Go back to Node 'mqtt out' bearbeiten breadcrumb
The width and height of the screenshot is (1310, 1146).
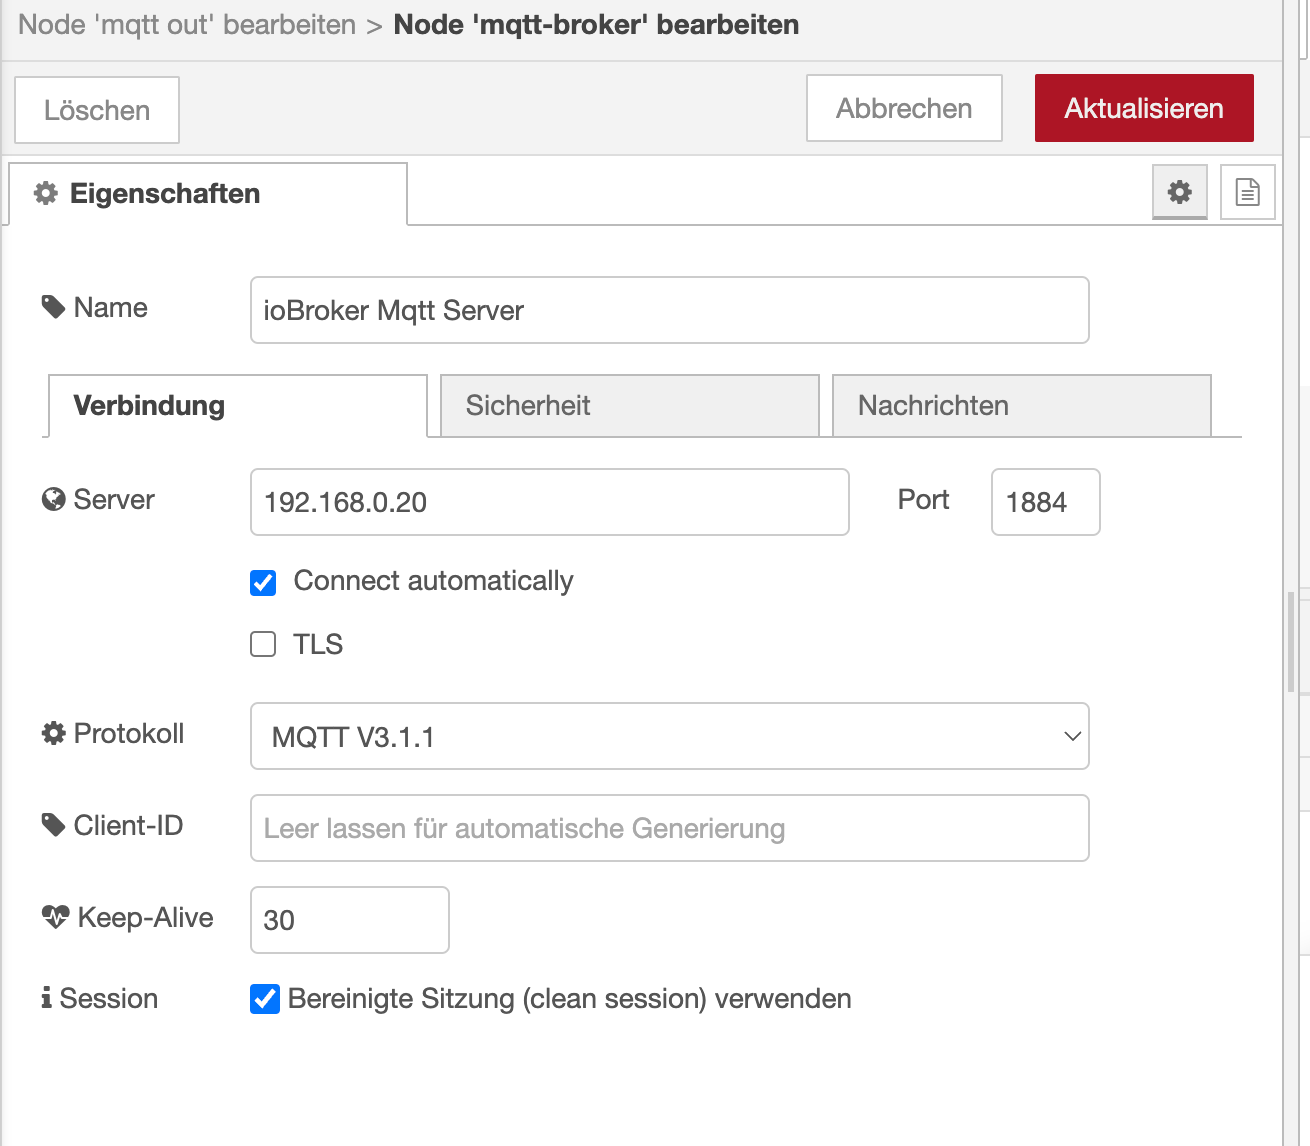pyautogui.click(x=187, y=25)
